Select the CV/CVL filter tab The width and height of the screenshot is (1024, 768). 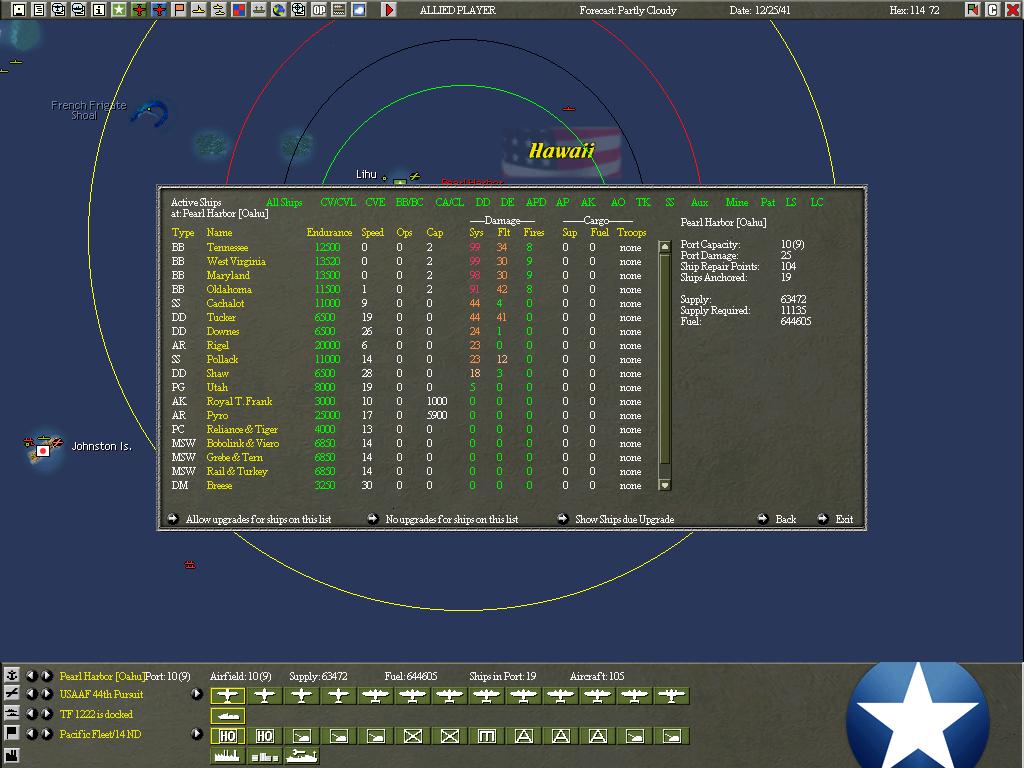click(338, 202)
